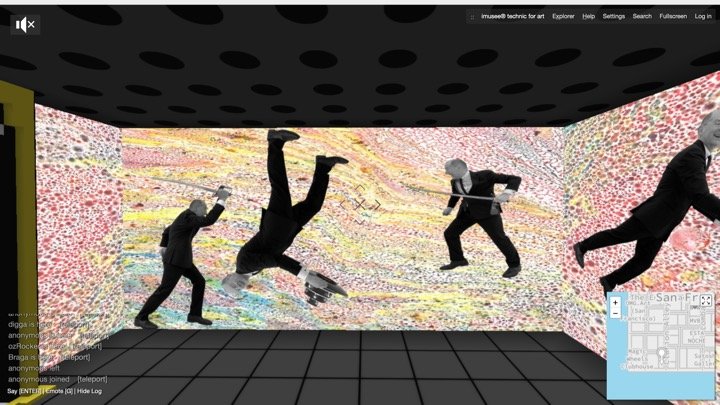The height and width of the screenshot is (405, 720).
Task: Unmute sound with the speaker icon
Action: pos(25,24)
